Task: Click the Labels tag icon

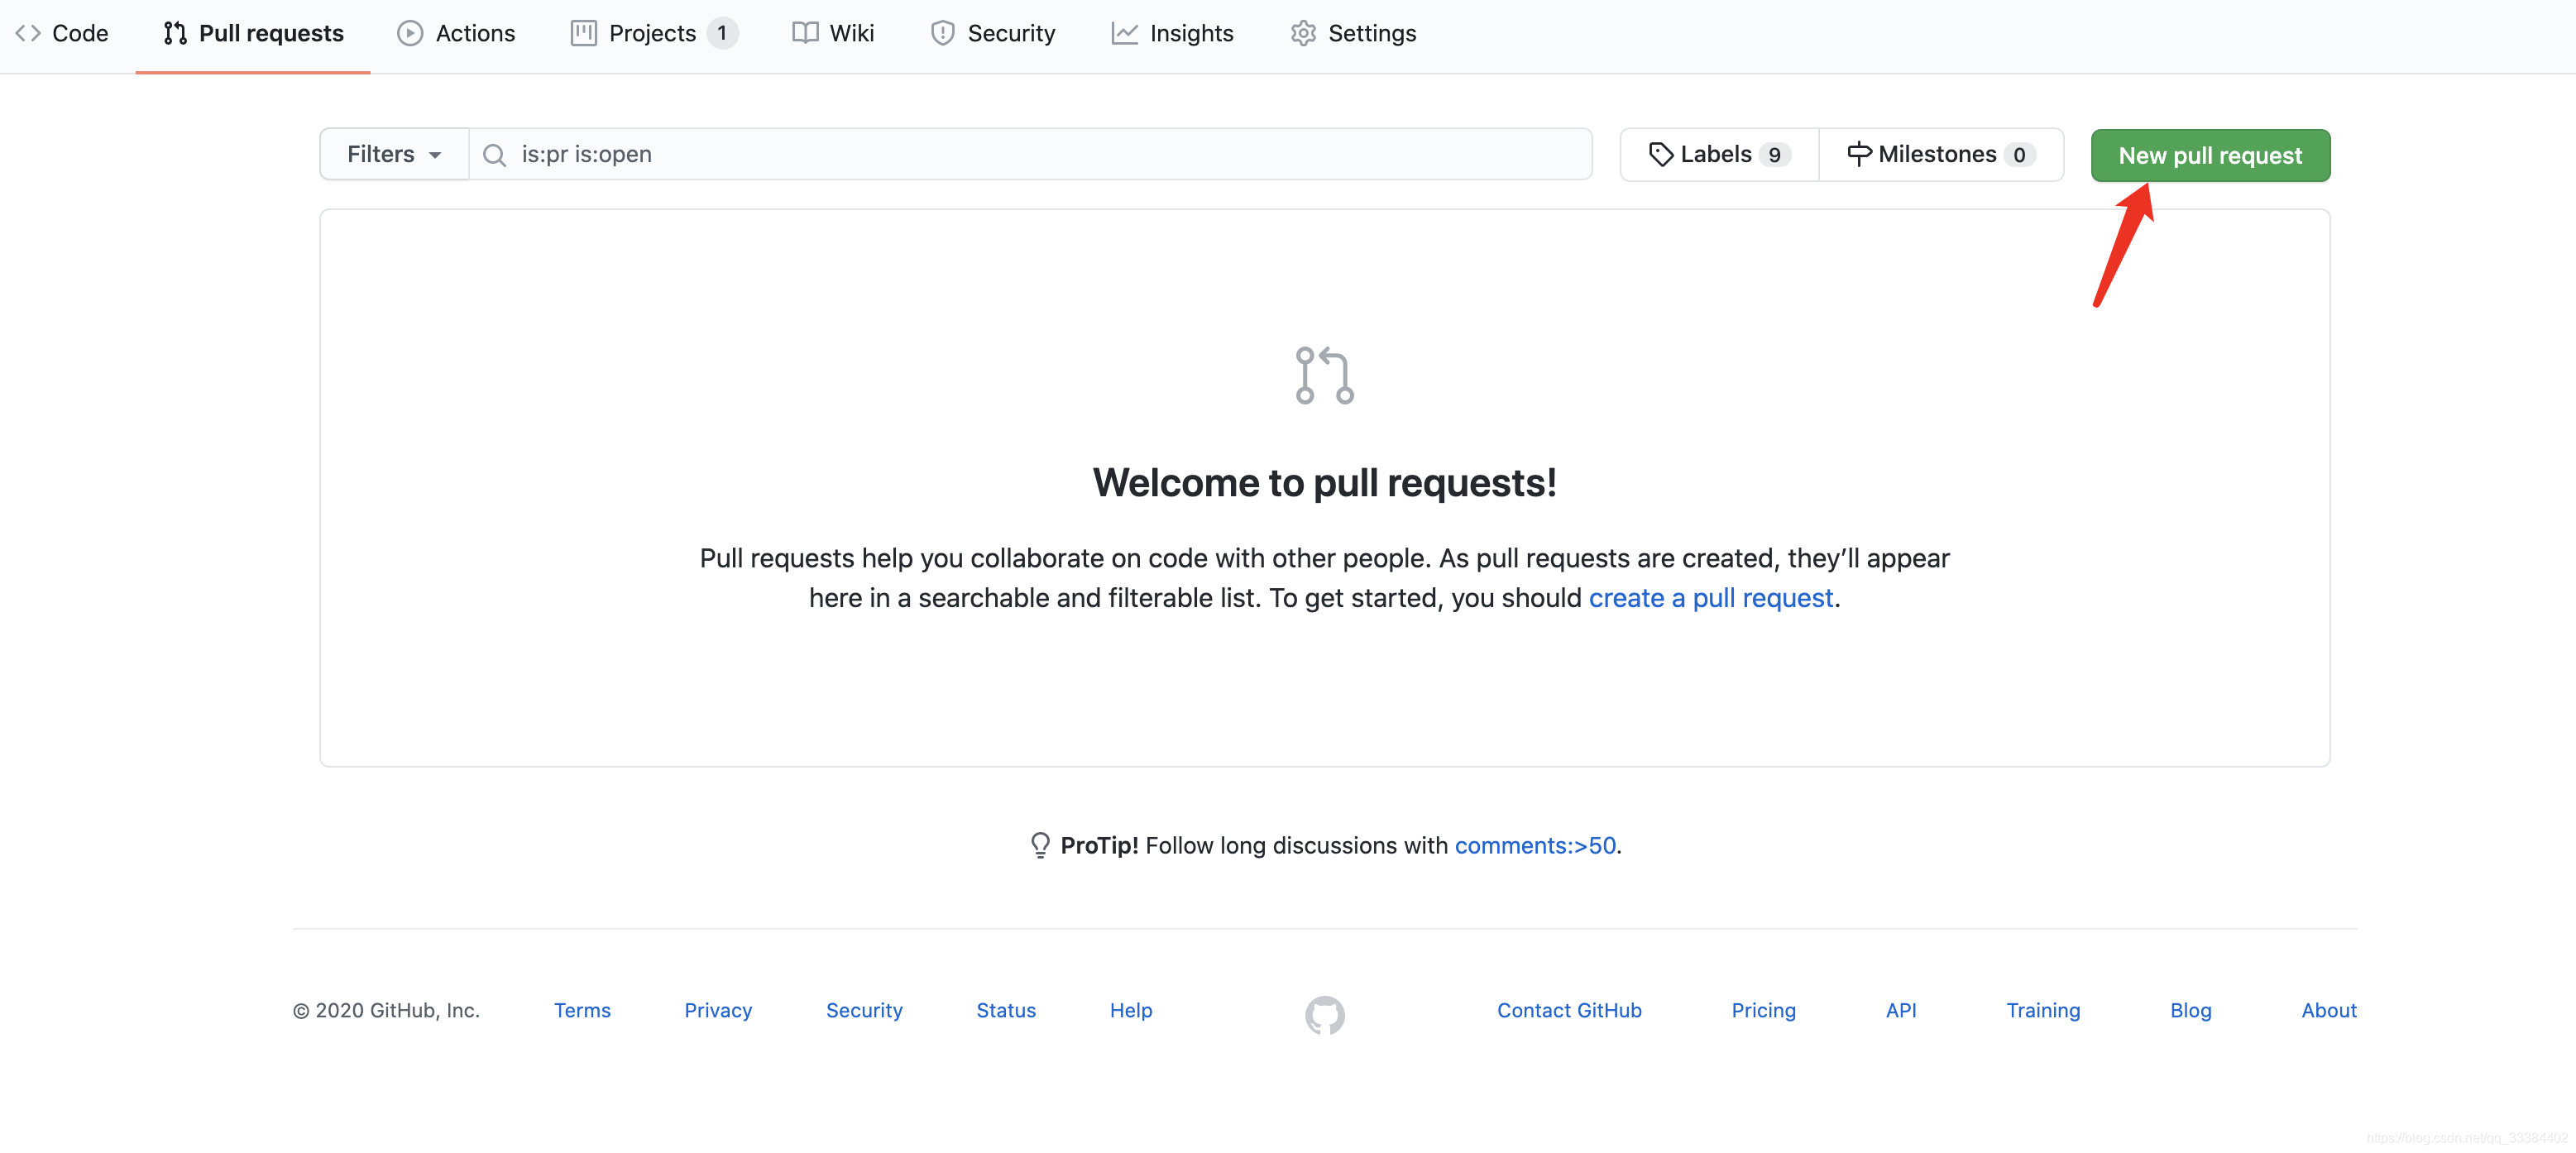Action: [x=1660, y=154]
